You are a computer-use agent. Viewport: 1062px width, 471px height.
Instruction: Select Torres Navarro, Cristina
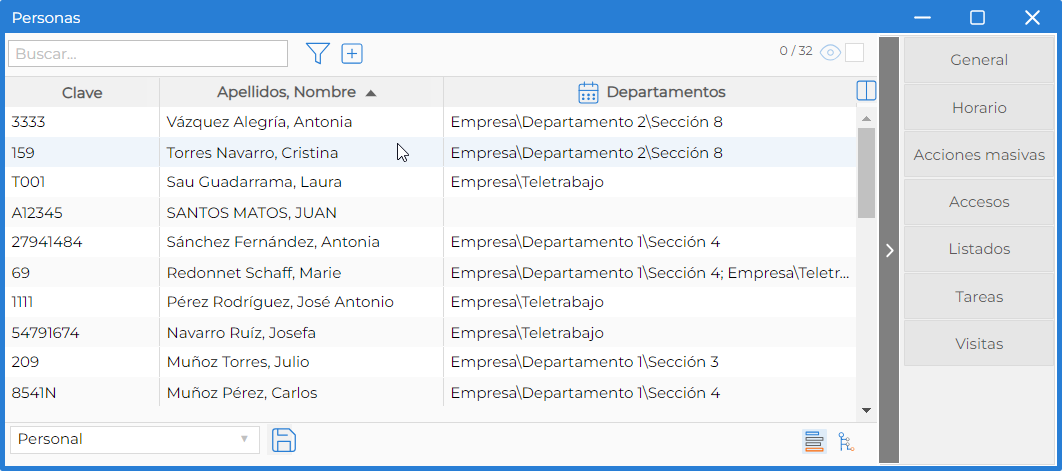click(x=431, y=152)
